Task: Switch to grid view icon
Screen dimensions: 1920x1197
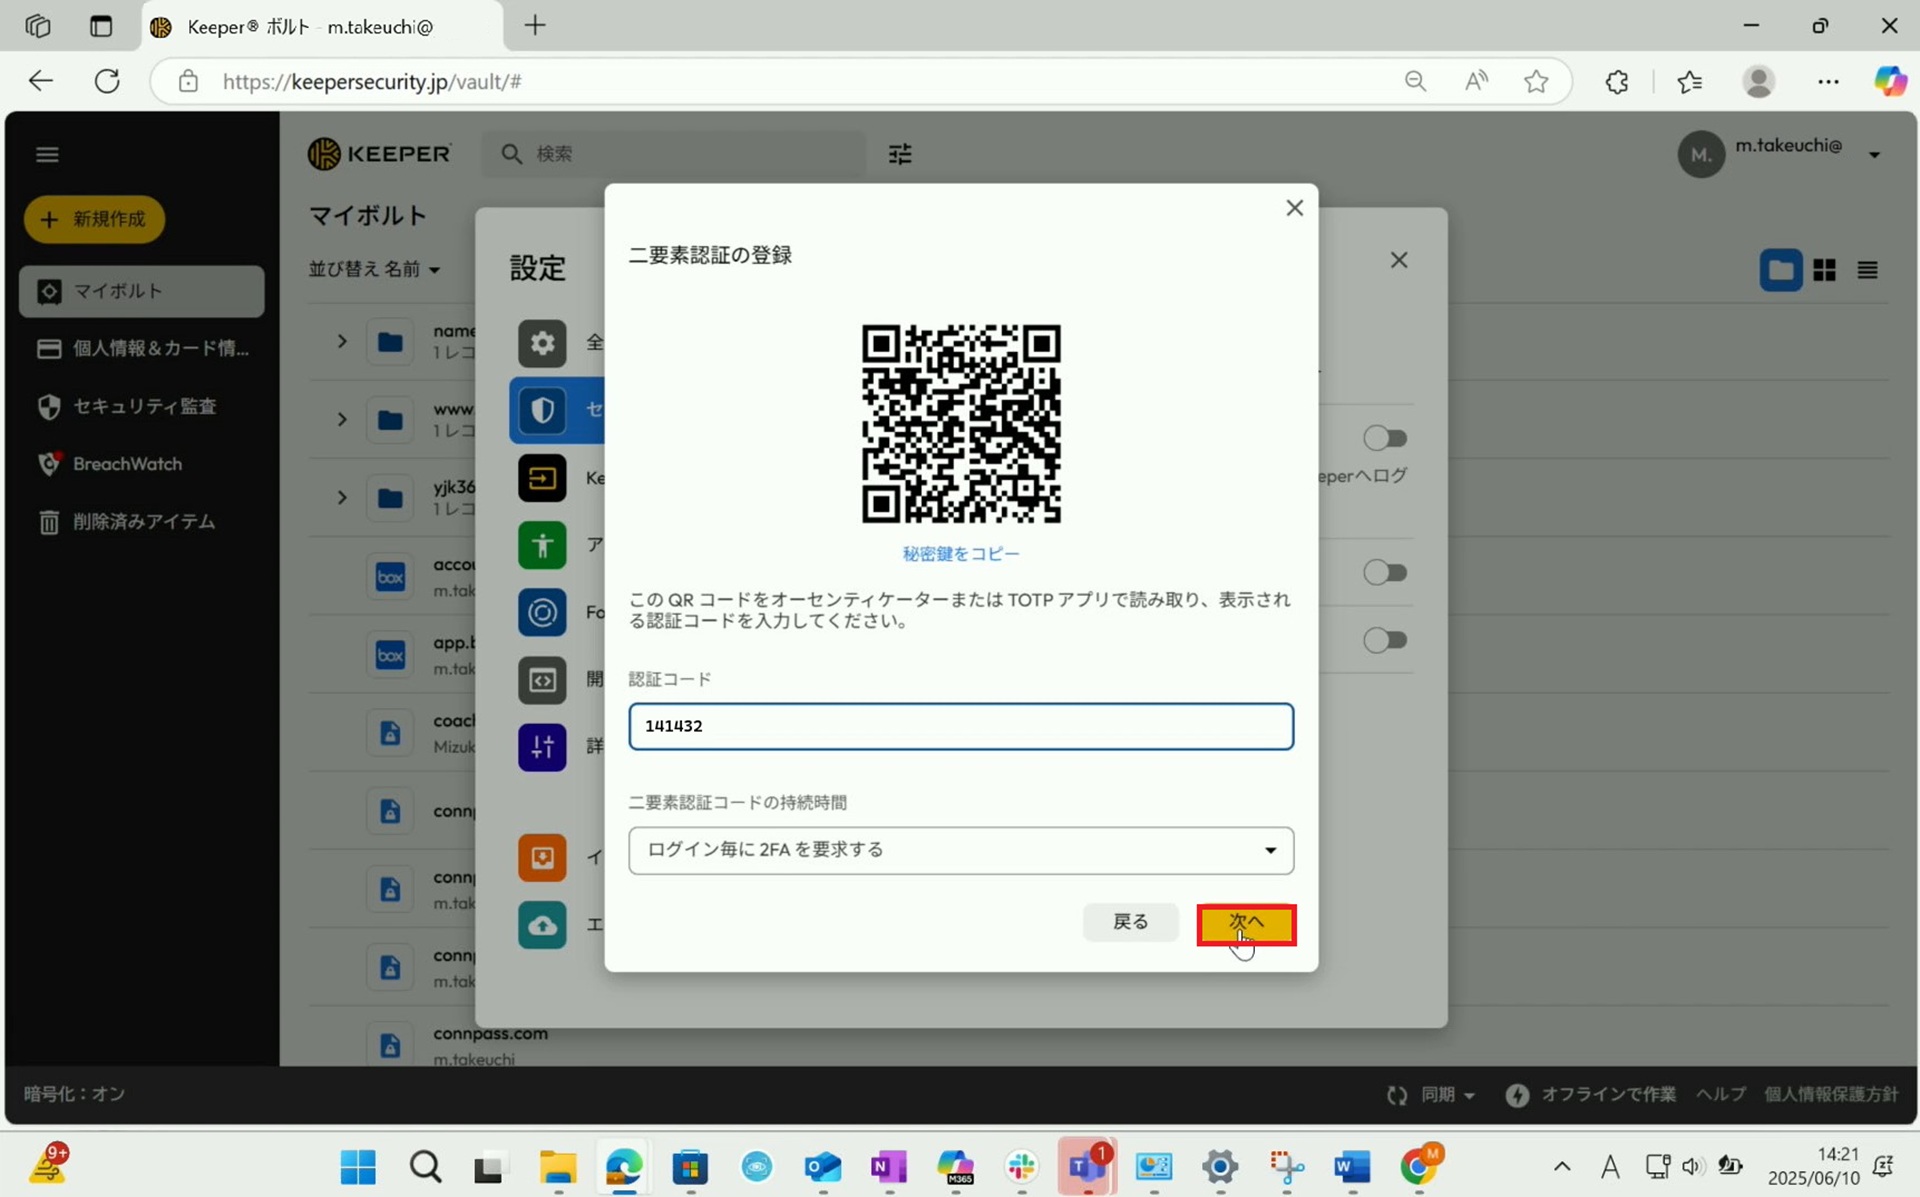Action: (1824, 270)
